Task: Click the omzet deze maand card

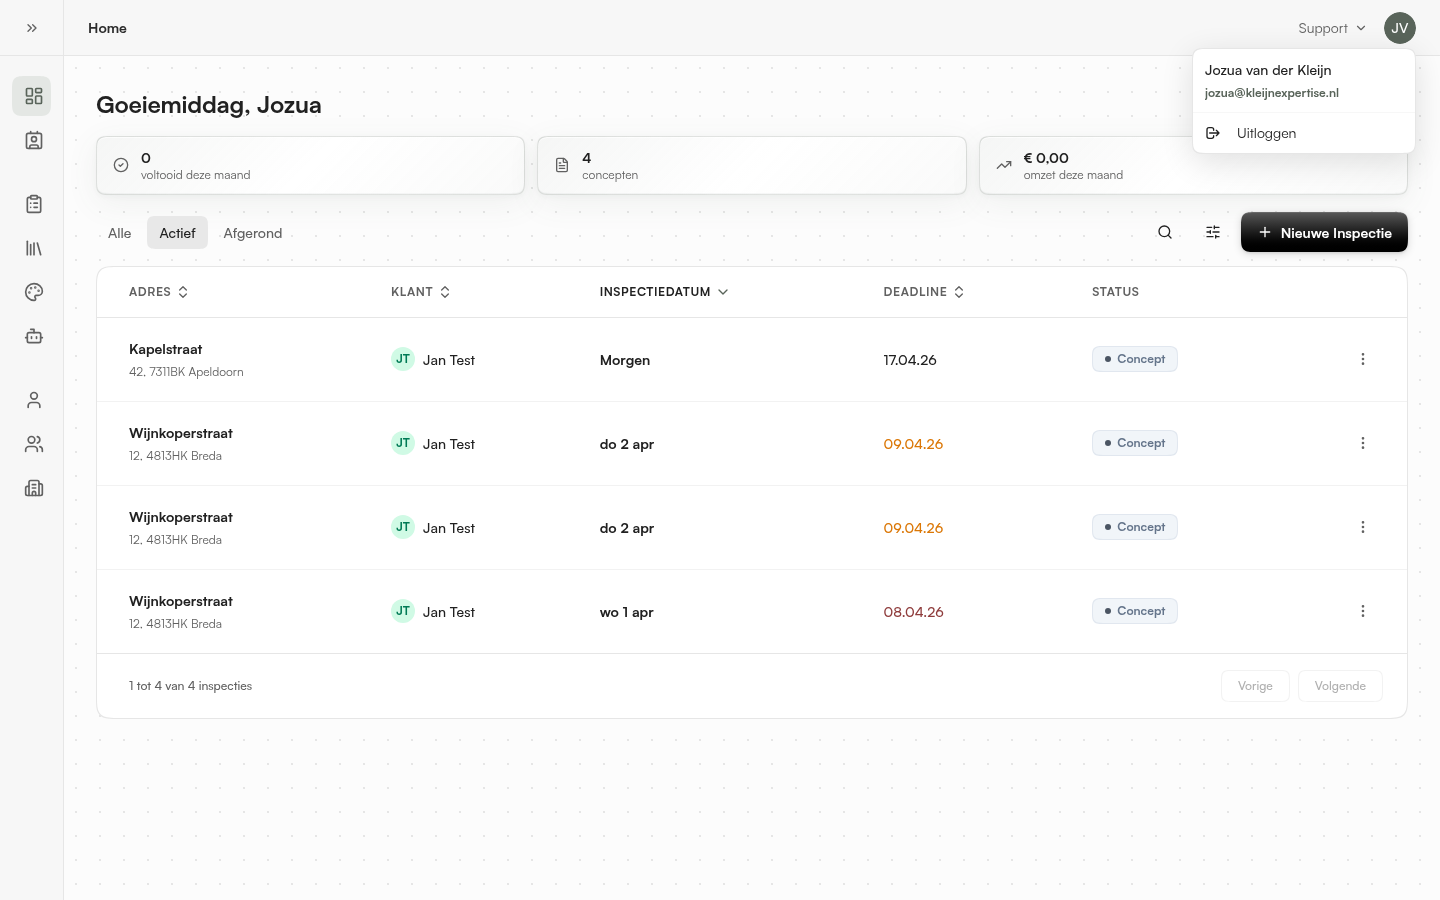Action: [x=1193, y=165]
